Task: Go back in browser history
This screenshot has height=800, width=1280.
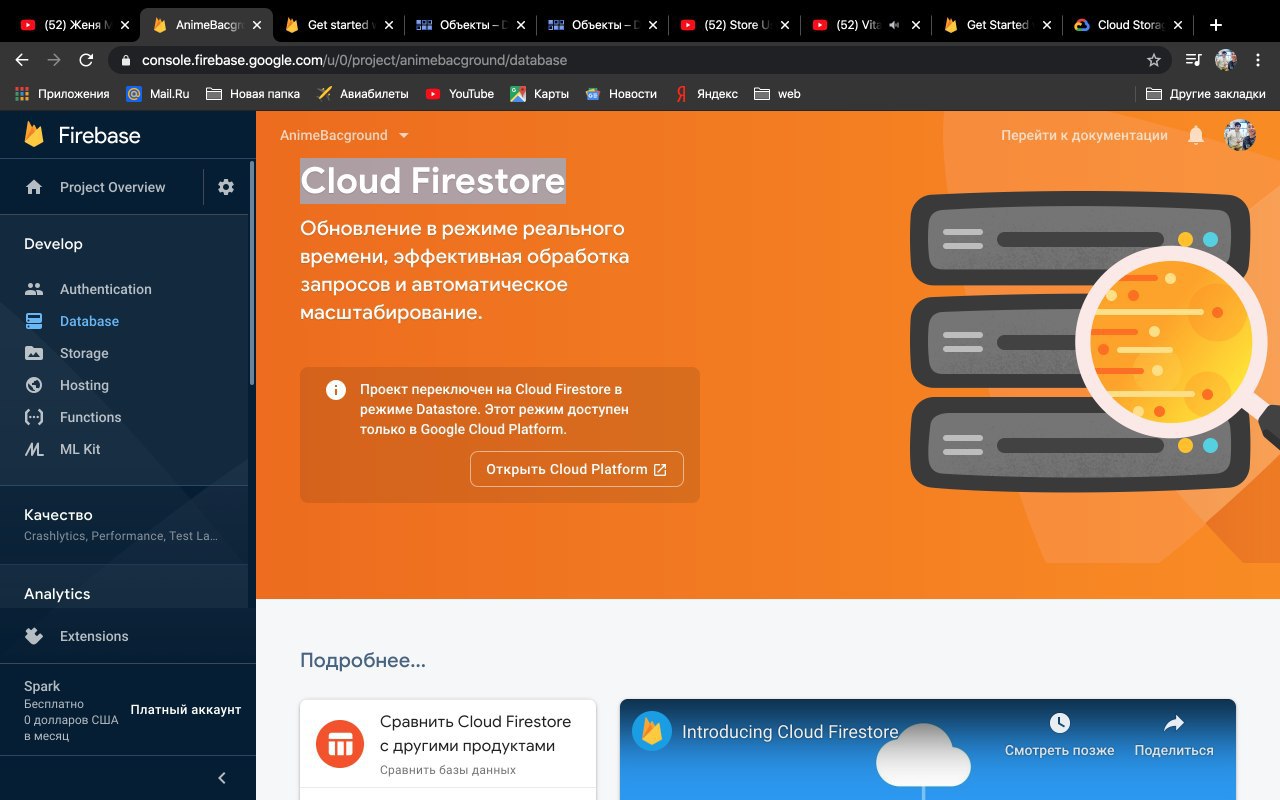Action: tap(22, 60)
